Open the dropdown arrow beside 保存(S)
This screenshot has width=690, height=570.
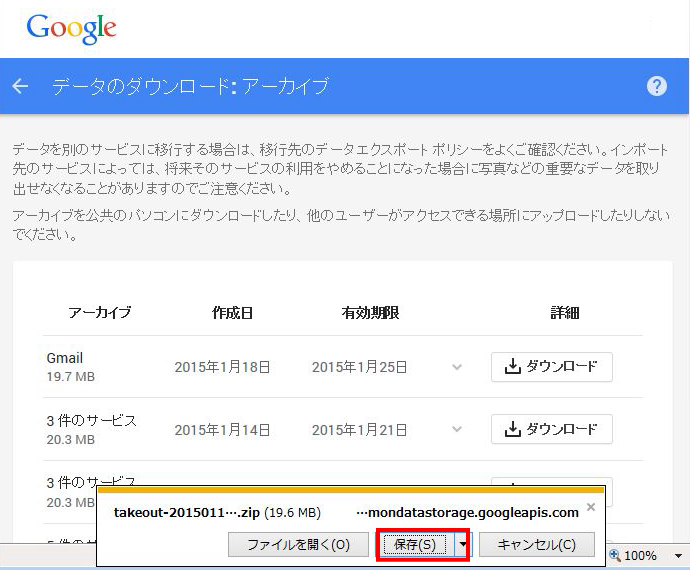click(x=462, y=544)
